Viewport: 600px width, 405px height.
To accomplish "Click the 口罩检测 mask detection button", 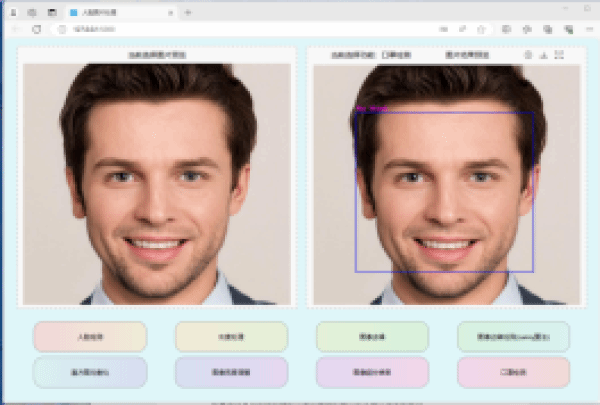I will [513, 372].
